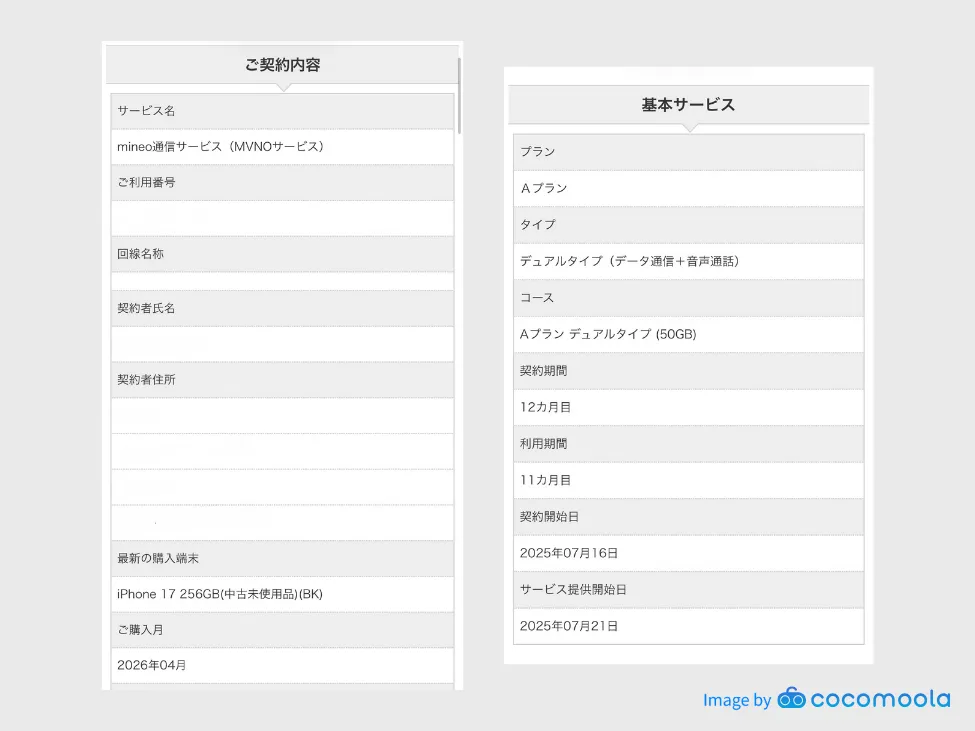Click the ご利用番号 label

pos(146,182)
